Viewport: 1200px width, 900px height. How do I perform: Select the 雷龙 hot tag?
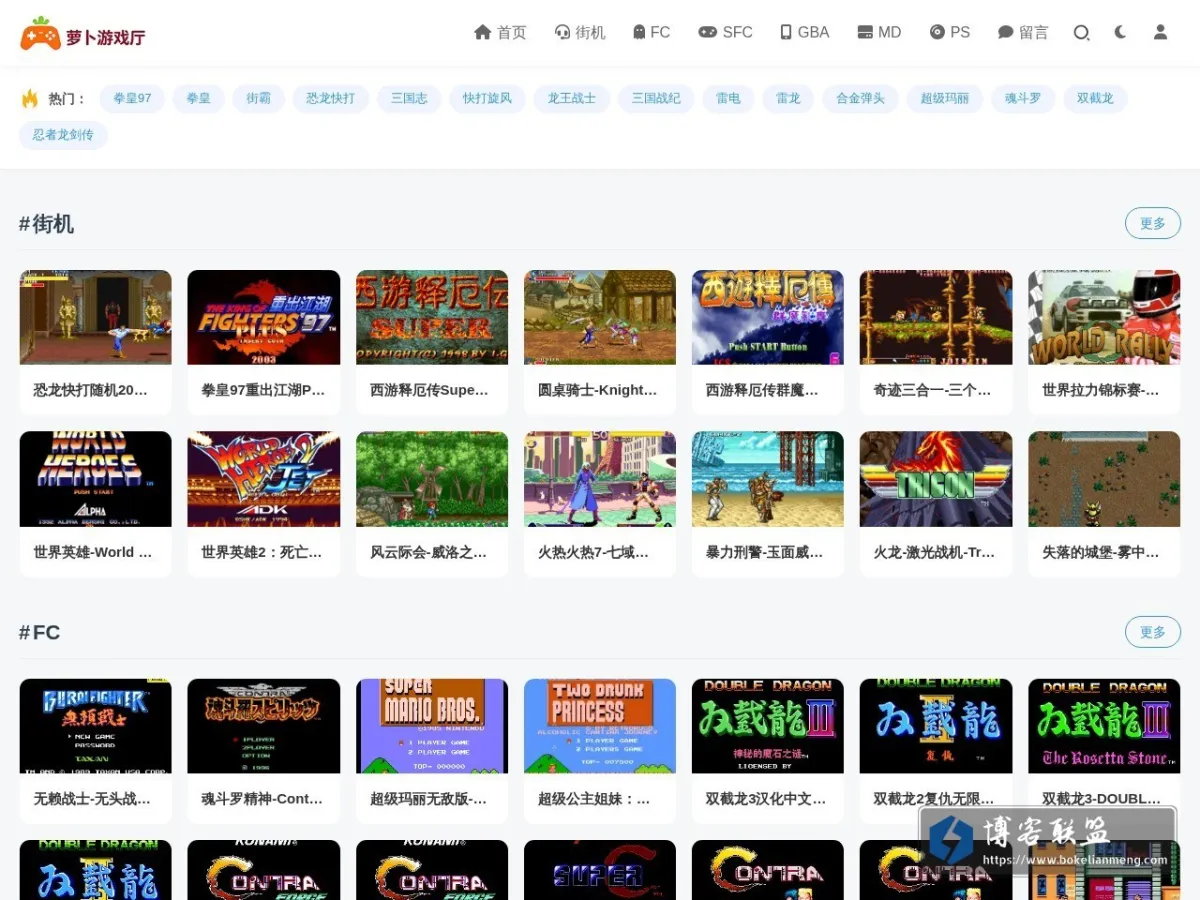pyautogui.click(x=788, y=98)
